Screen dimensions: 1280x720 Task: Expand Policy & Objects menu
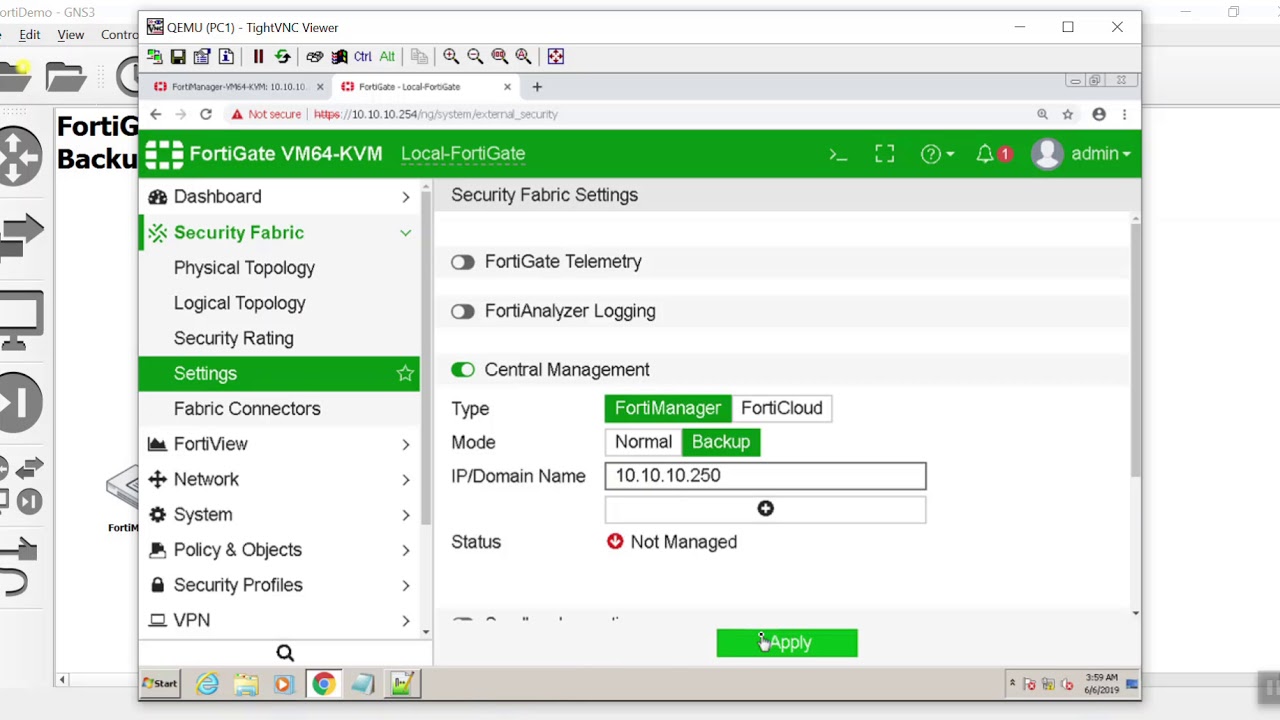[279, 550]
